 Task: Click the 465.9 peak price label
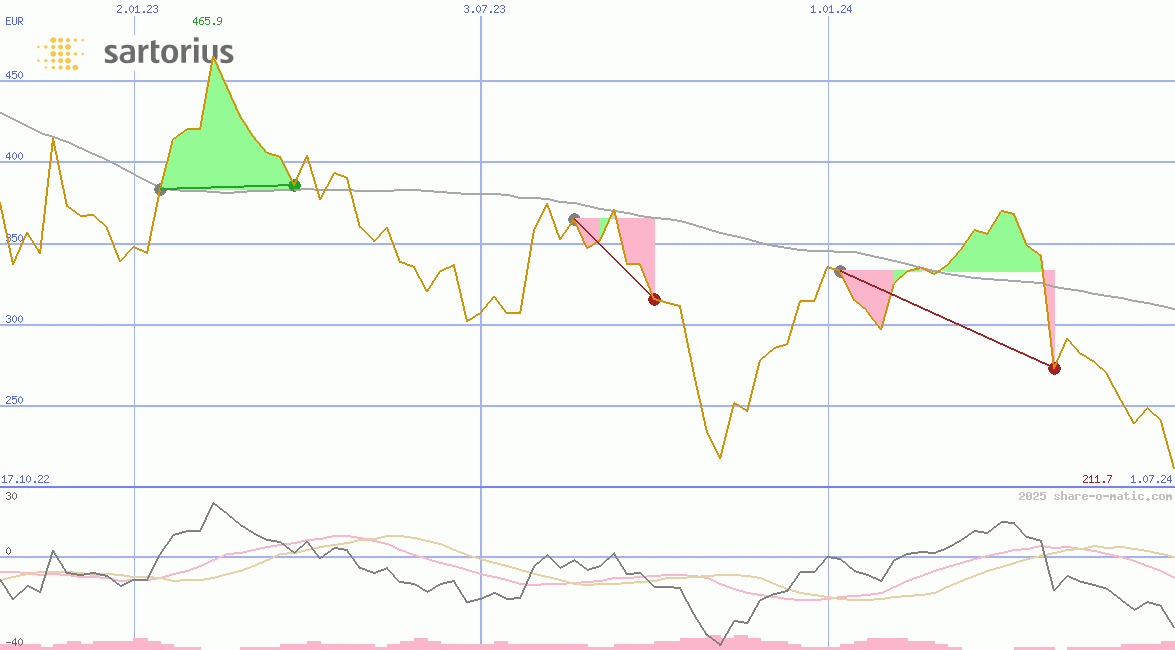point(207,21)
